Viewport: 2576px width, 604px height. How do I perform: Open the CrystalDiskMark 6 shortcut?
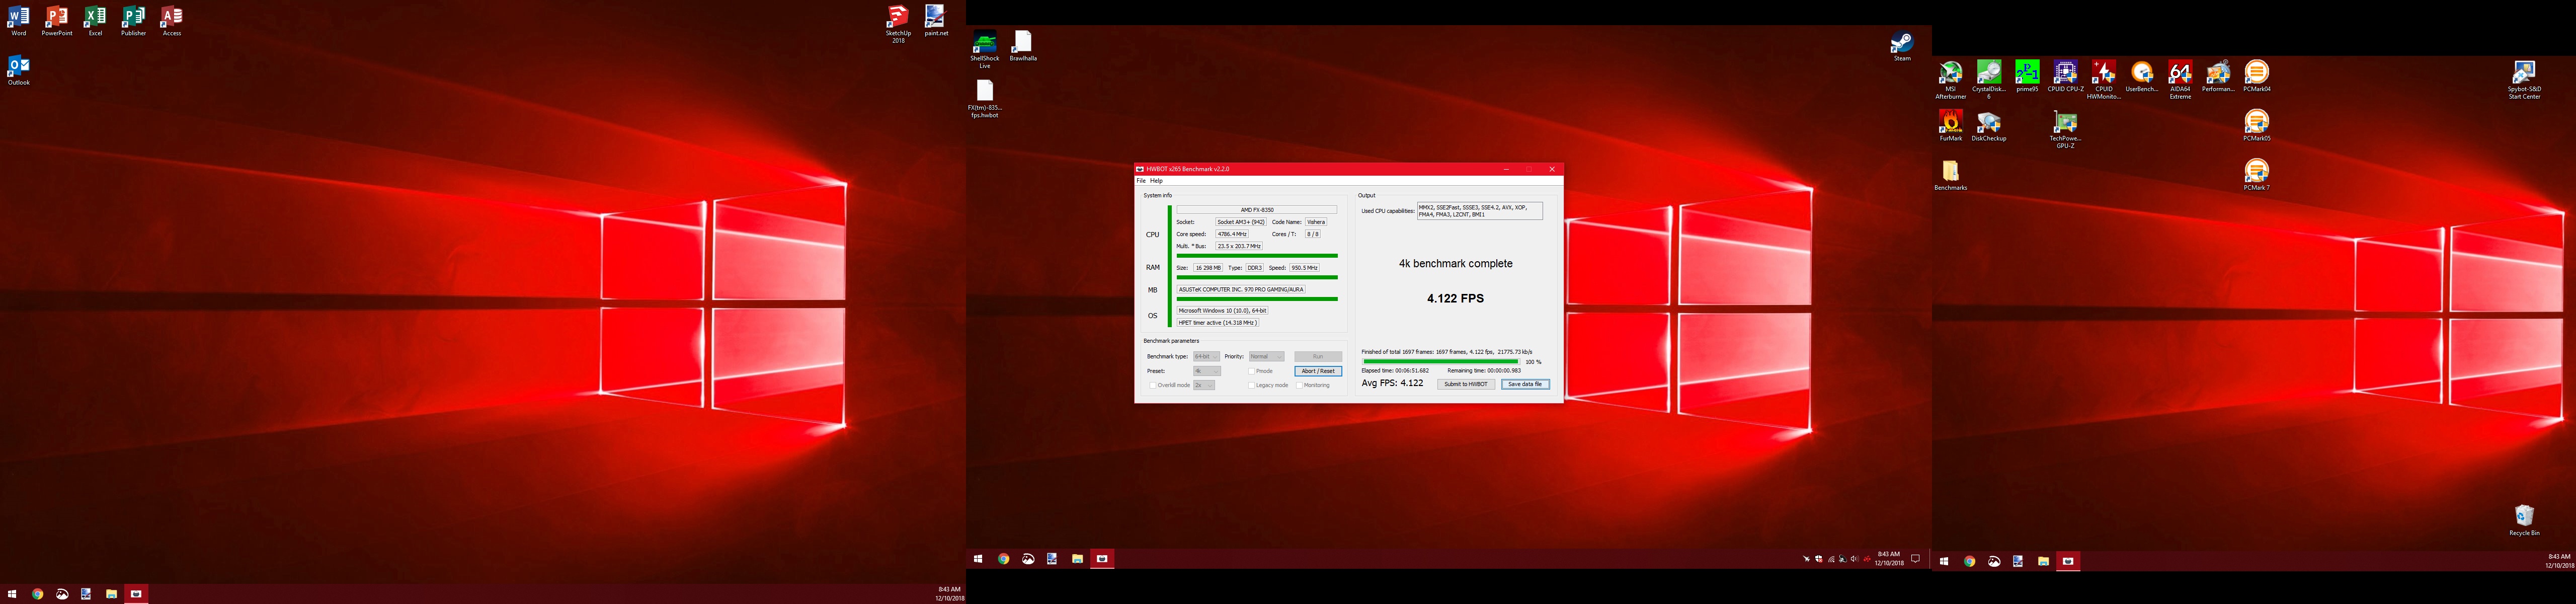1989,79
